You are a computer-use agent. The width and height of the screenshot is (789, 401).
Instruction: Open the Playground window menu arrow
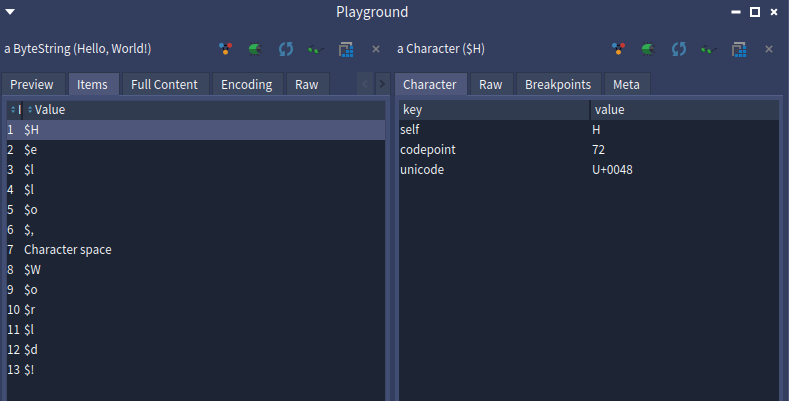click(10, 11)
